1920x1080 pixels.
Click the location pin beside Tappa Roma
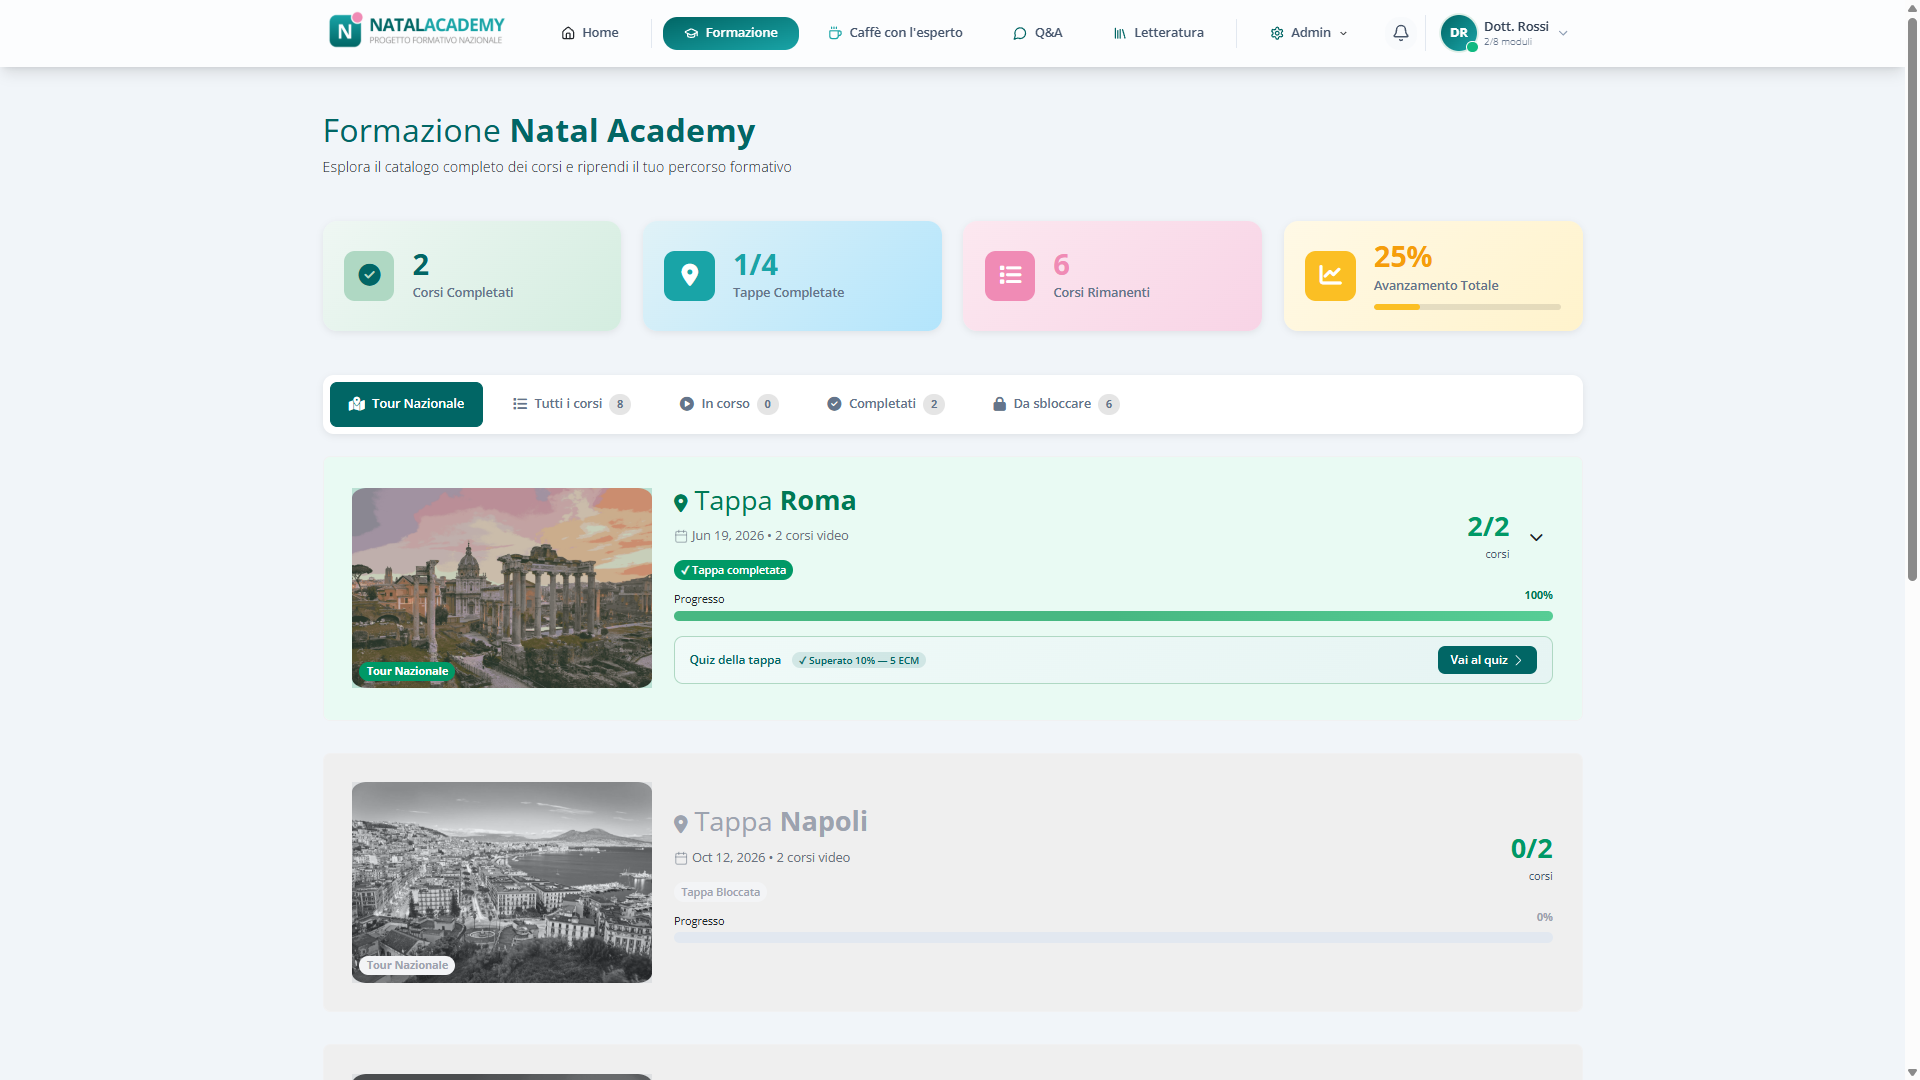[x=681, y=503]
